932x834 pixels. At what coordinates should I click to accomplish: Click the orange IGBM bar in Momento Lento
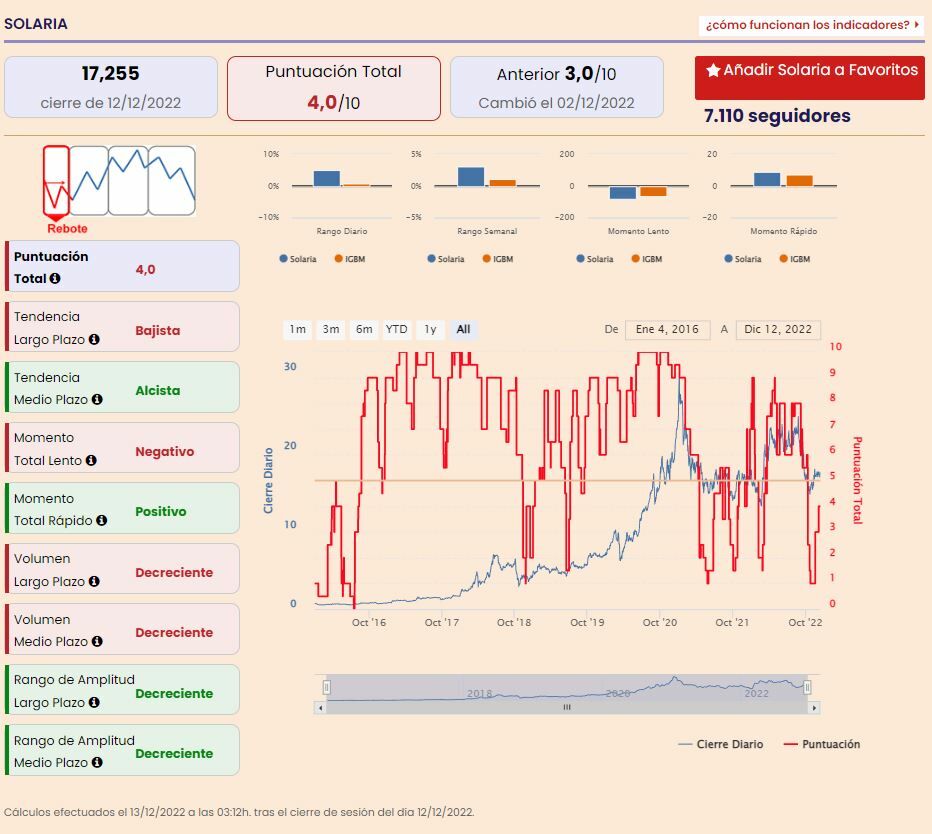653,191
